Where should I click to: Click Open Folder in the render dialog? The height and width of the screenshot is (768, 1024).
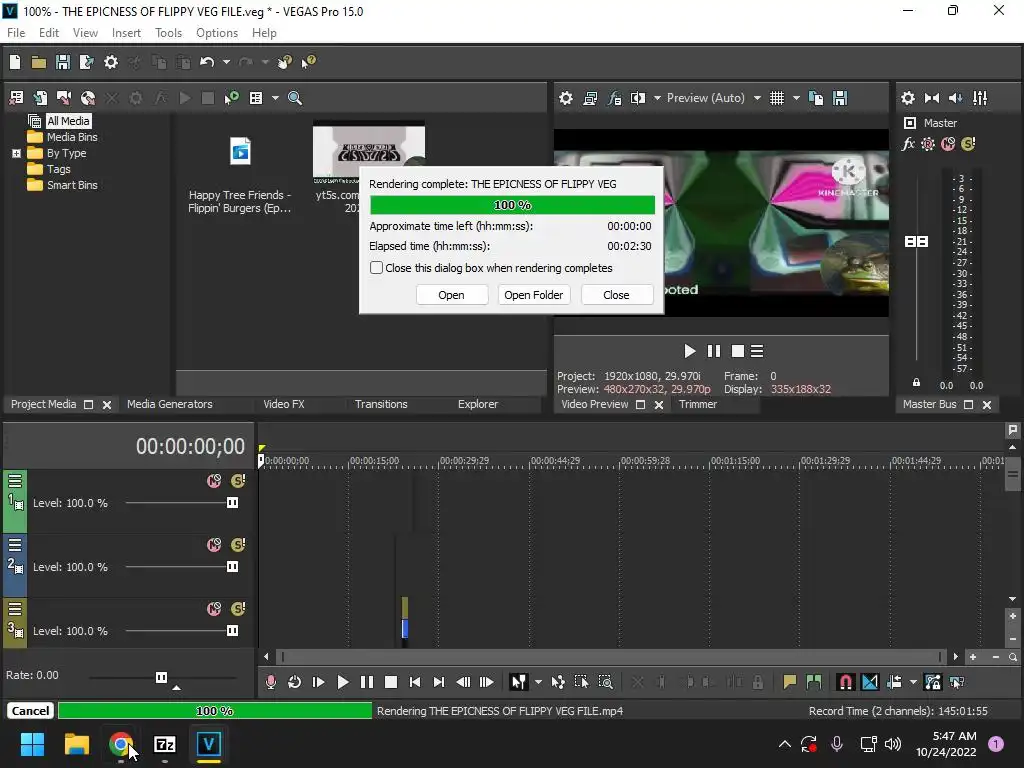point(534,295)
